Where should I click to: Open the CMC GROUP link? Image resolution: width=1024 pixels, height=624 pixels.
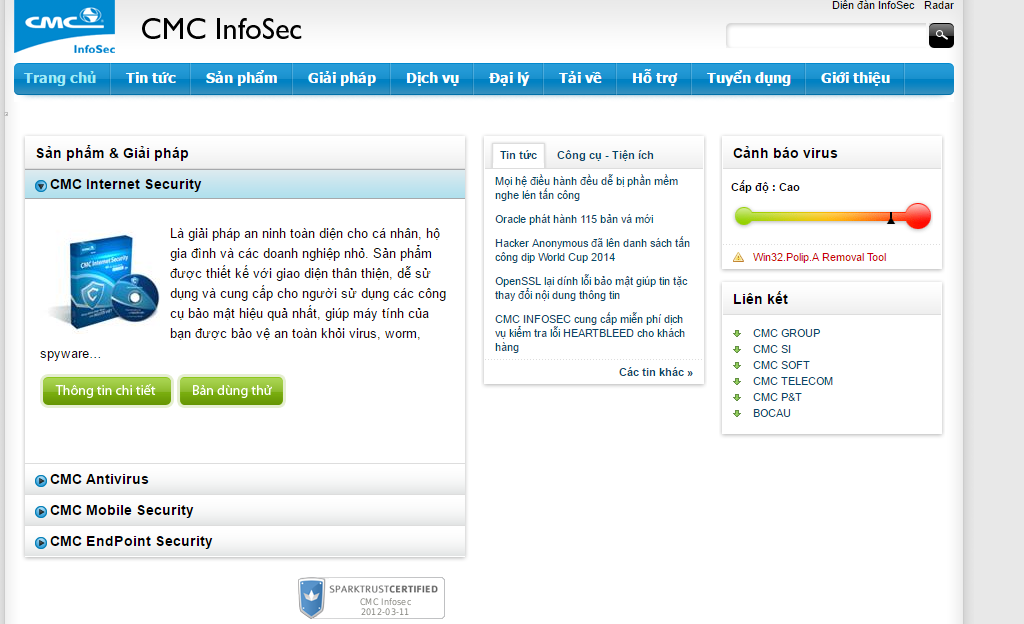pyautogui.click(x=786, y=333)
